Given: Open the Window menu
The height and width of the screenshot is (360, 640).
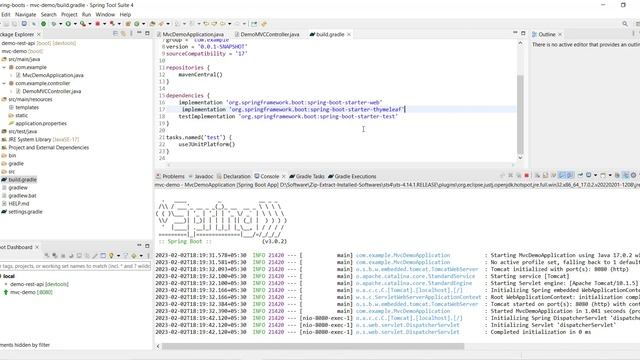Looking at the screenshot, I should (105, 14).
